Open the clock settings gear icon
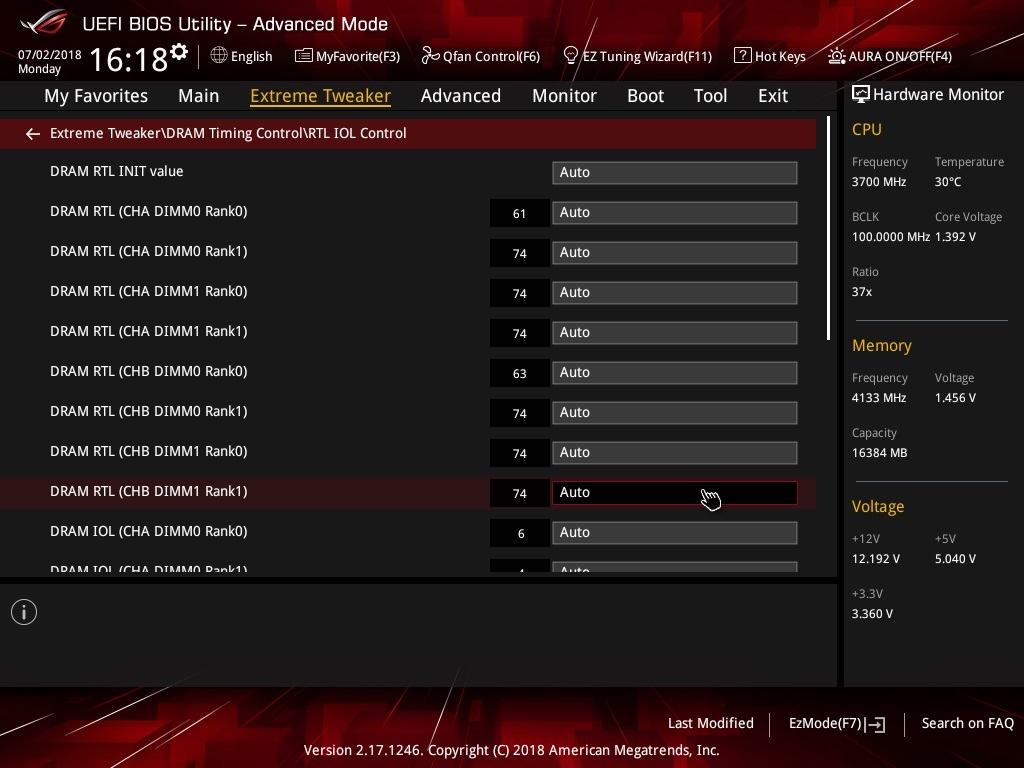 click(x=179, y=52)
